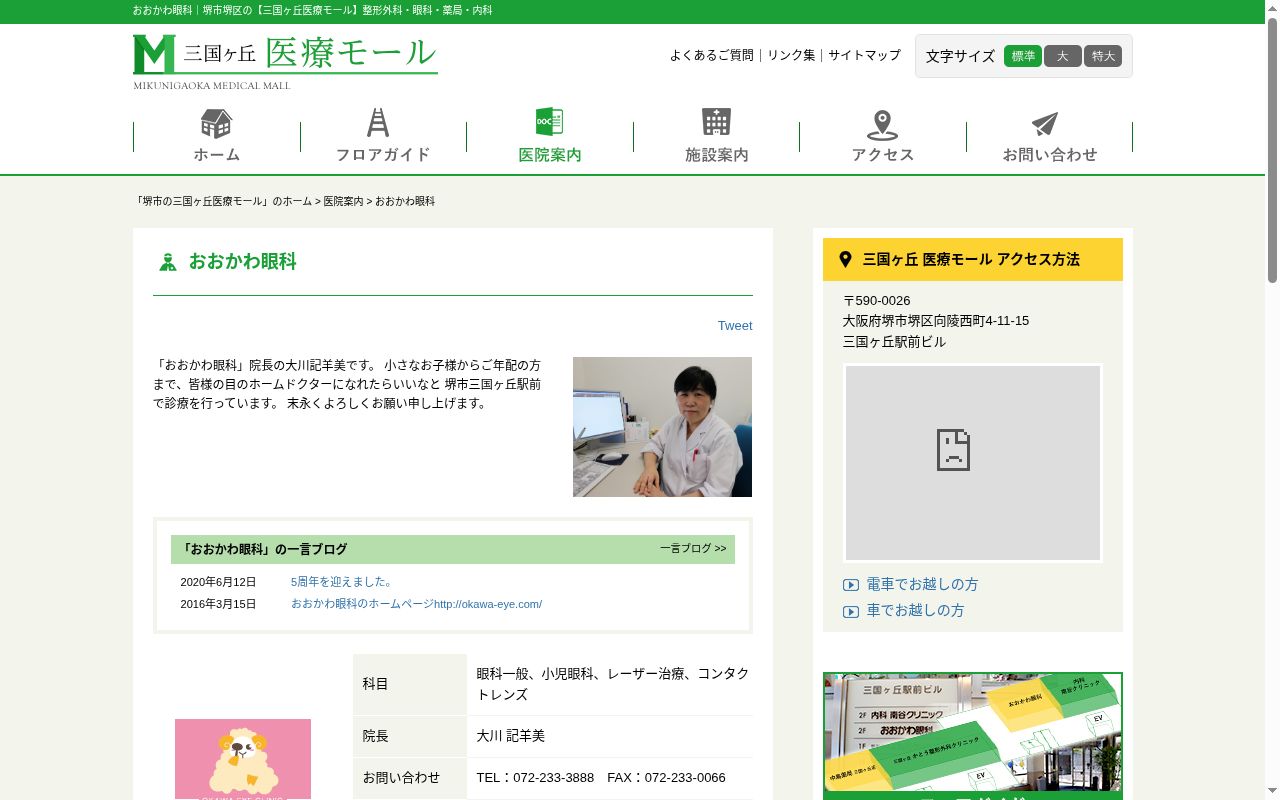This screenshot has height=800, width=1280.
Task: Open the ホーム house icon
Action: coord(216,123)
